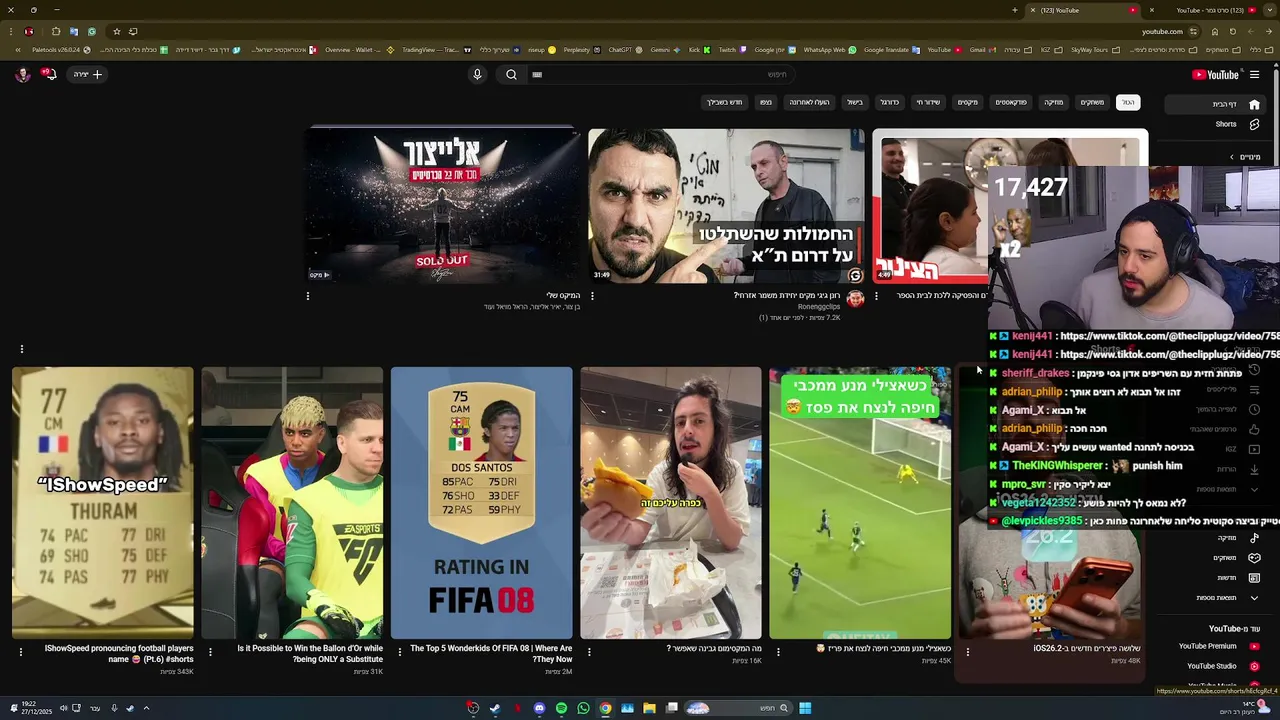Open options menu for FIFA 08 Wonderkids short

click(x=400, y=652)
